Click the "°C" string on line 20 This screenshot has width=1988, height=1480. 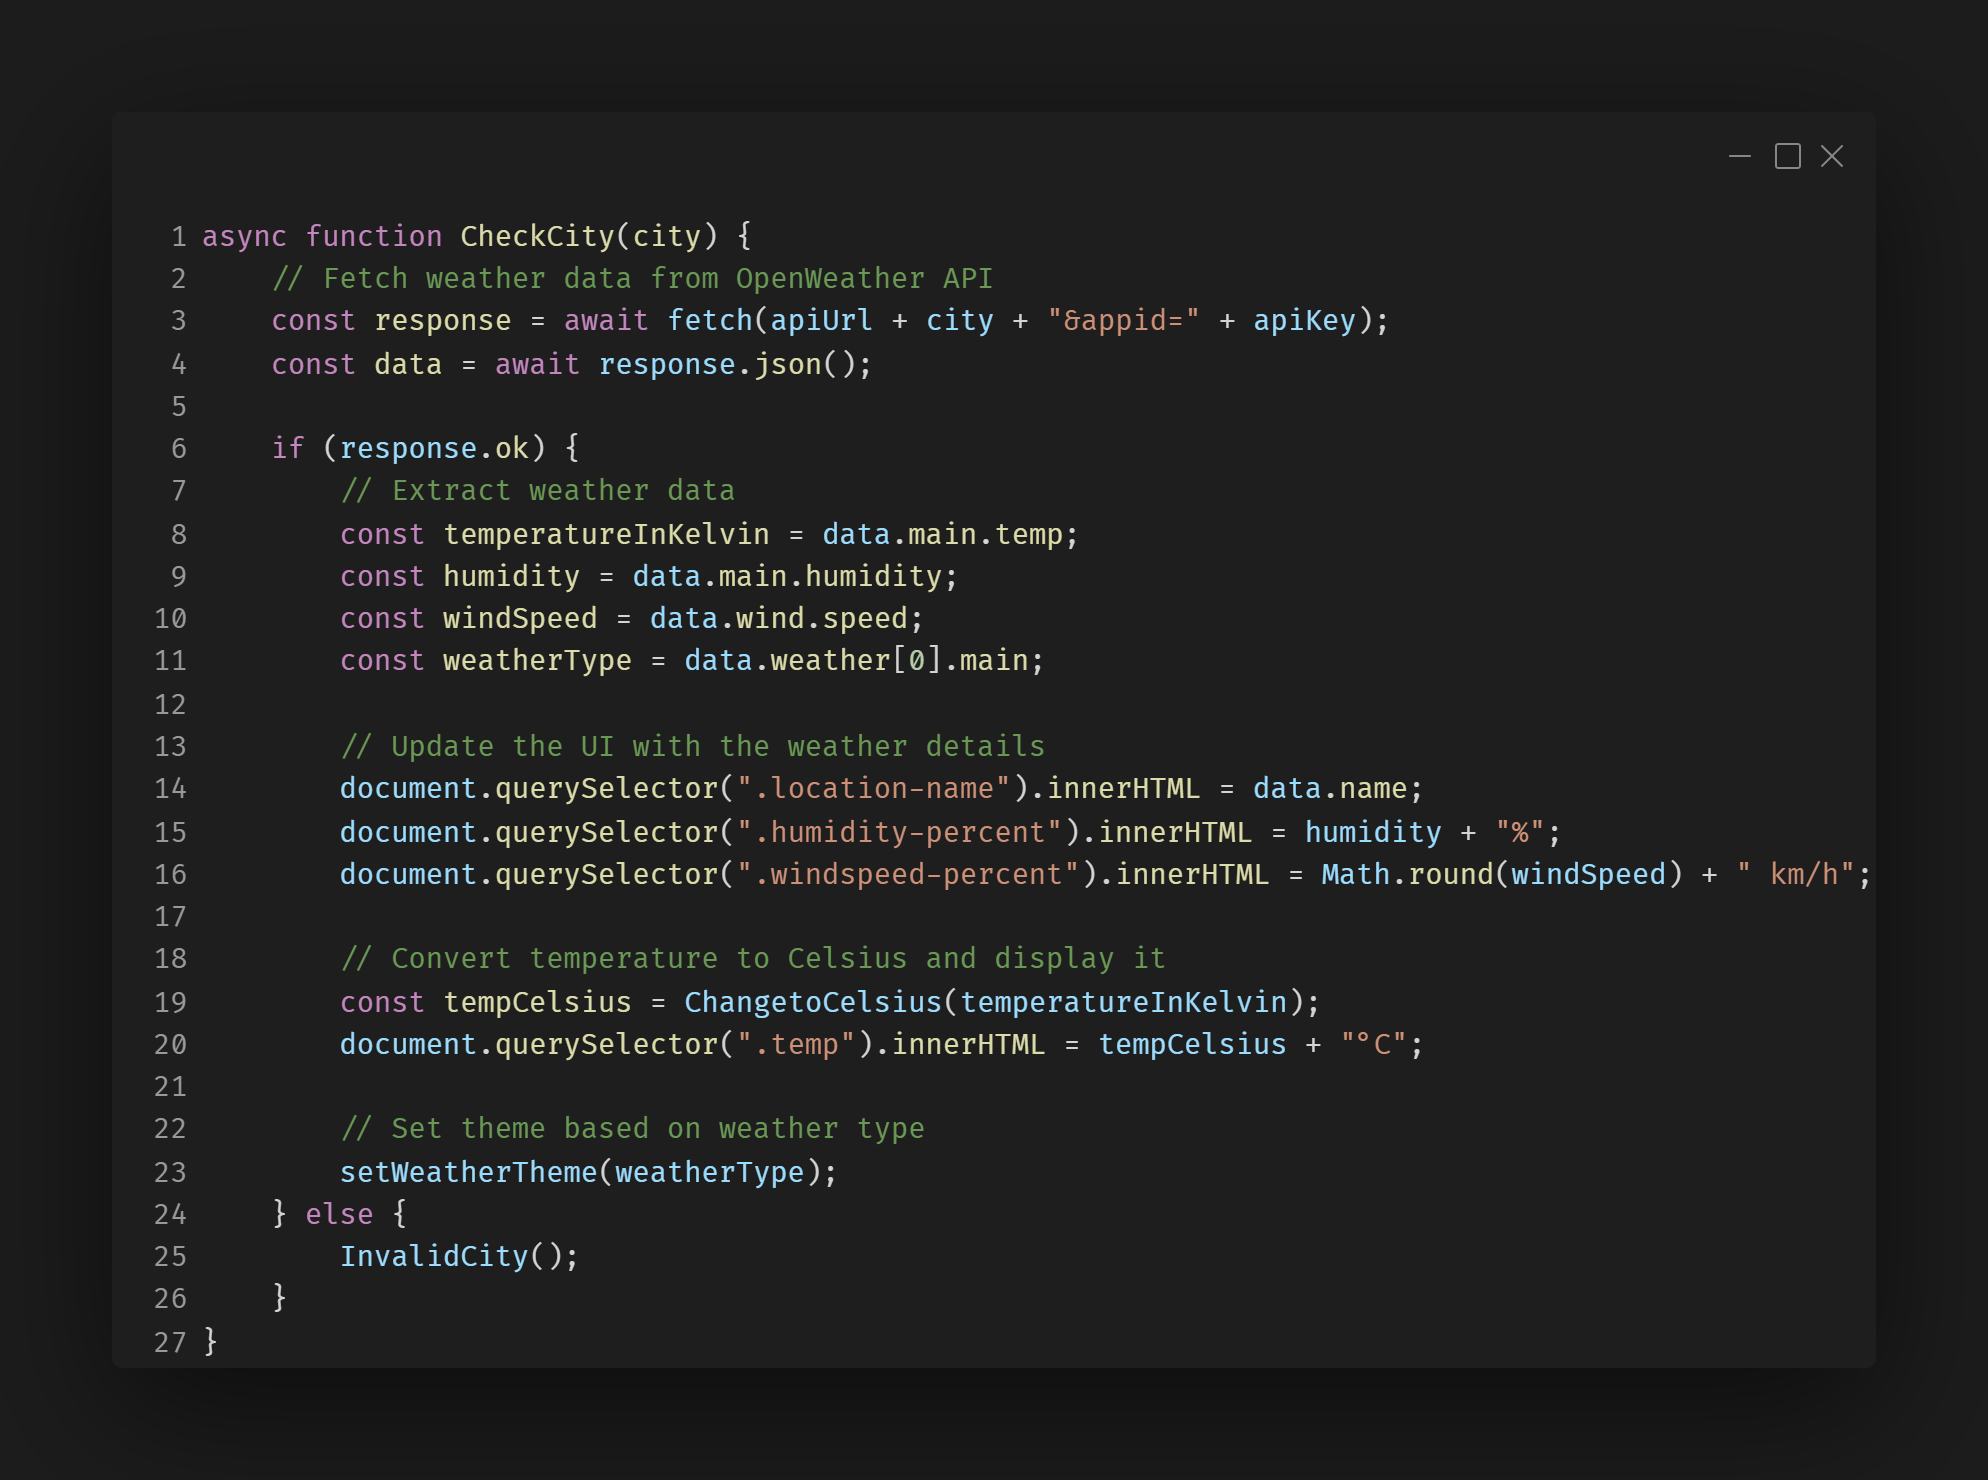pos(1373,1044)
